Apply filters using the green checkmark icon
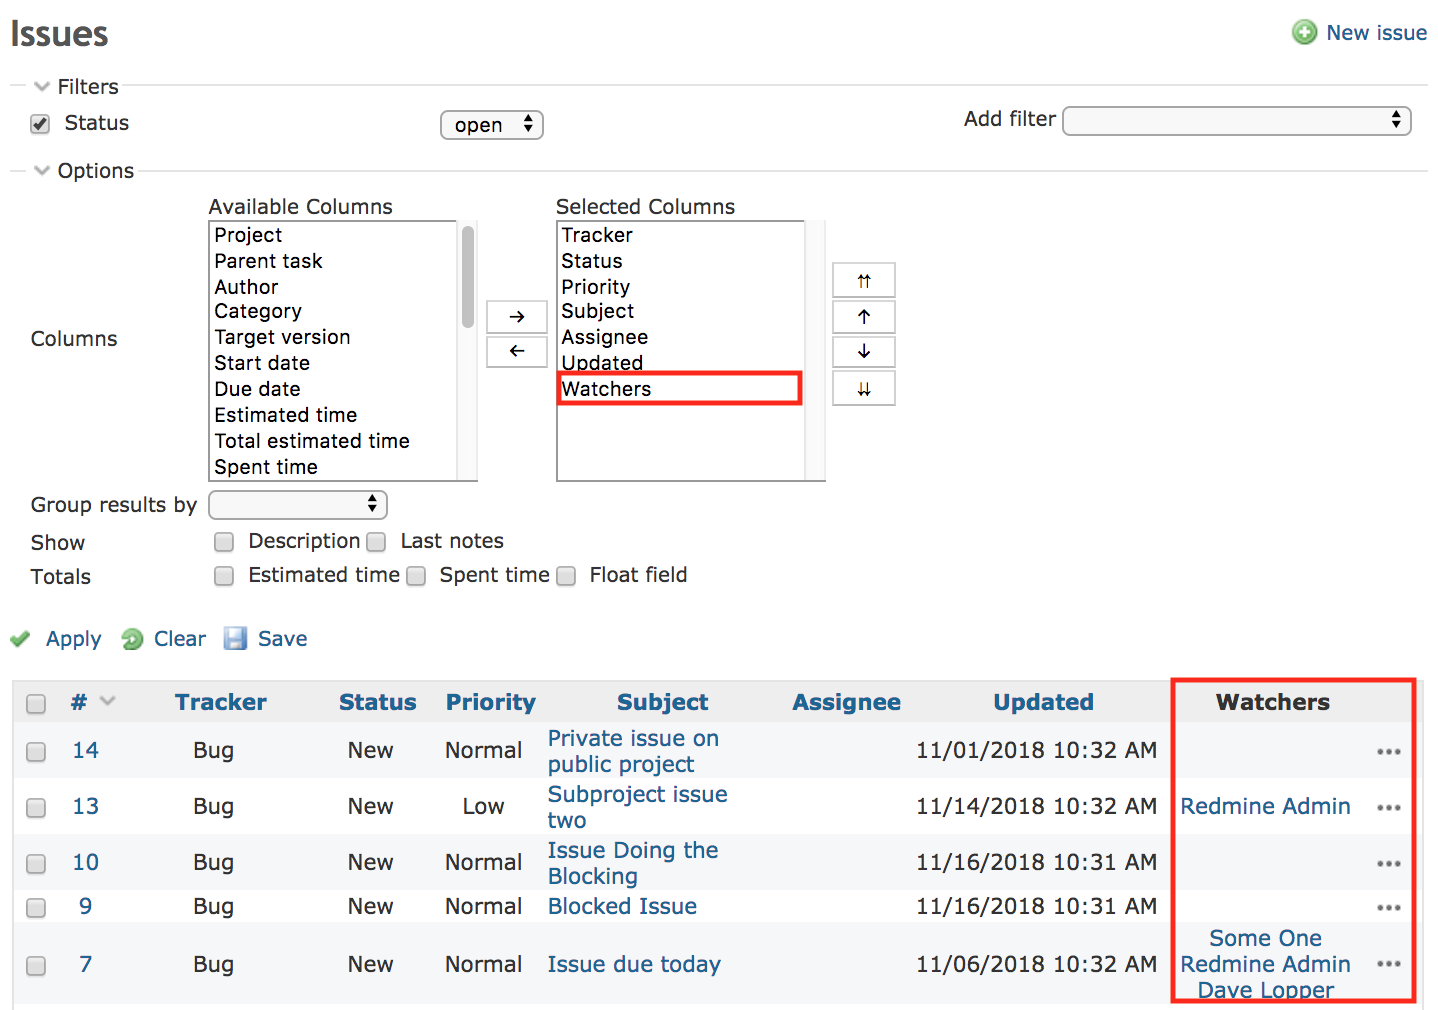The image size is (1438, 1010). tap(20, 638)
